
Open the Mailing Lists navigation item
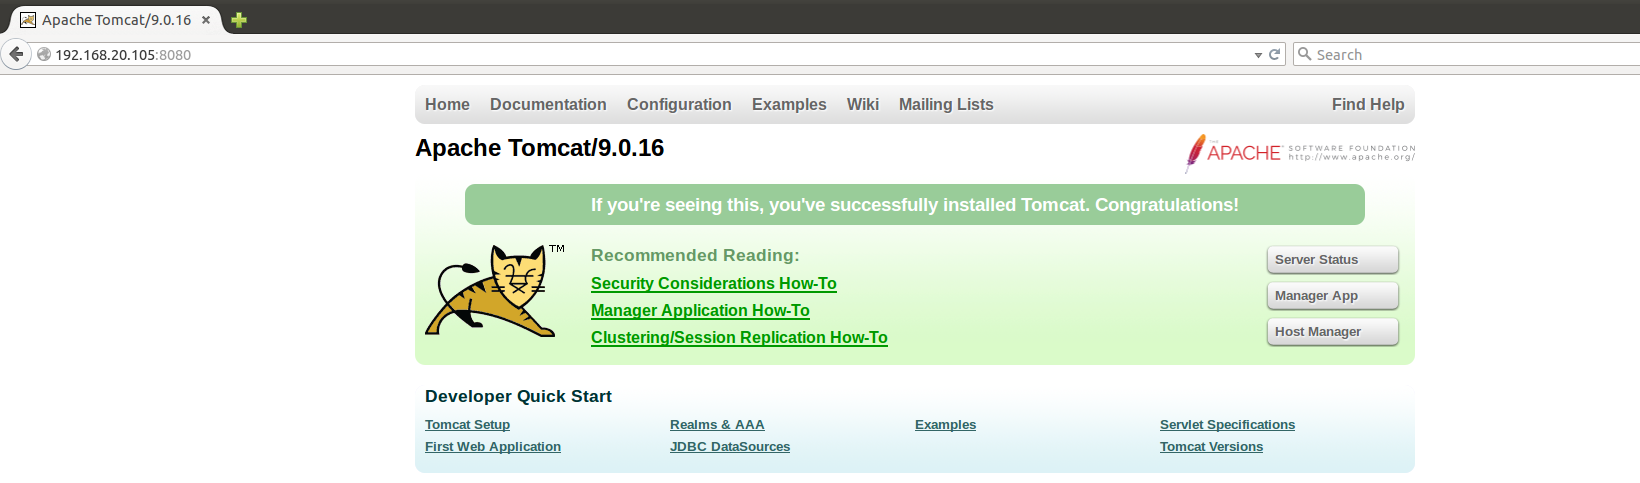coord(946,104)
